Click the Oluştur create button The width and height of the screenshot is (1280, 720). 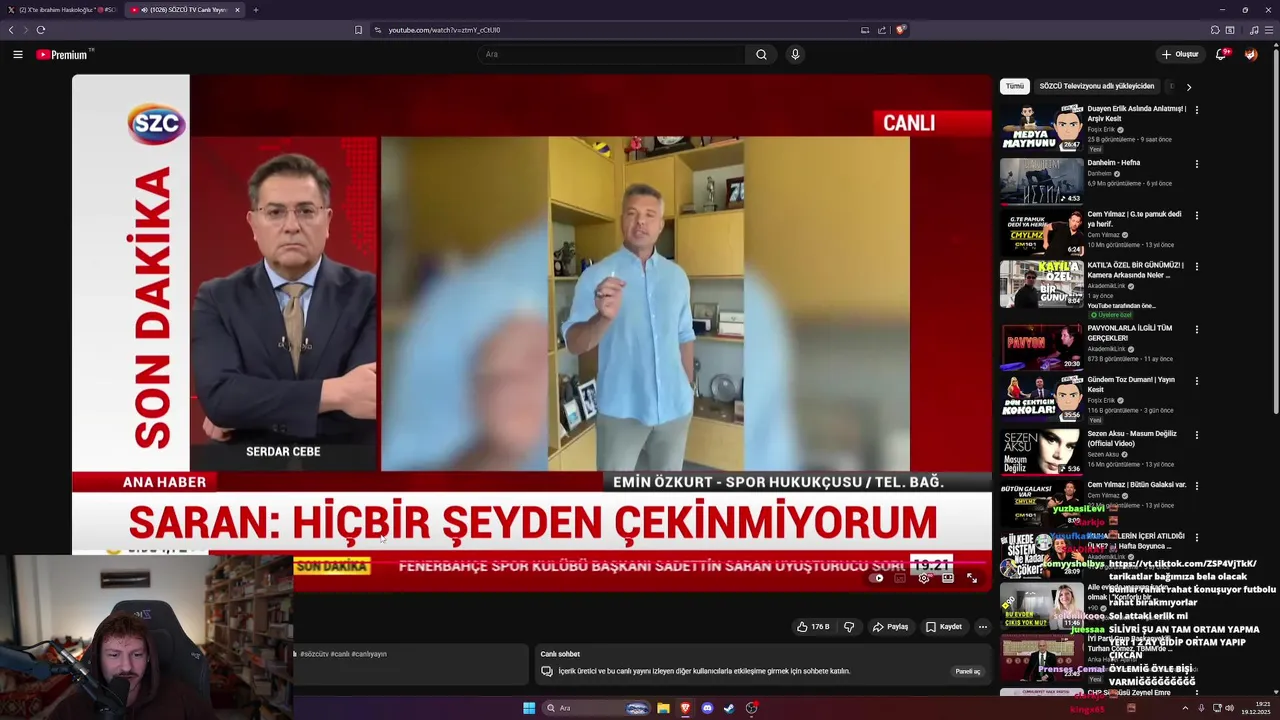(x=1180, y=54)
